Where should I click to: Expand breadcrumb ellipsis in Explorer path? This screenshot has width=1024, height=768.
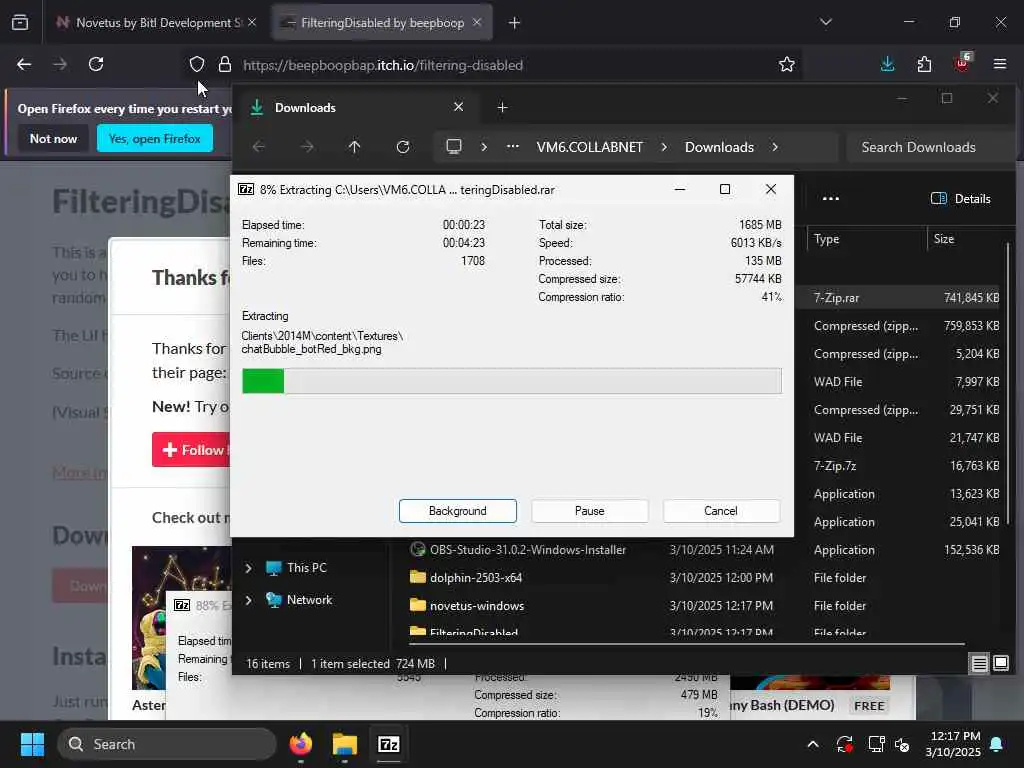click(x=513, y=146)
